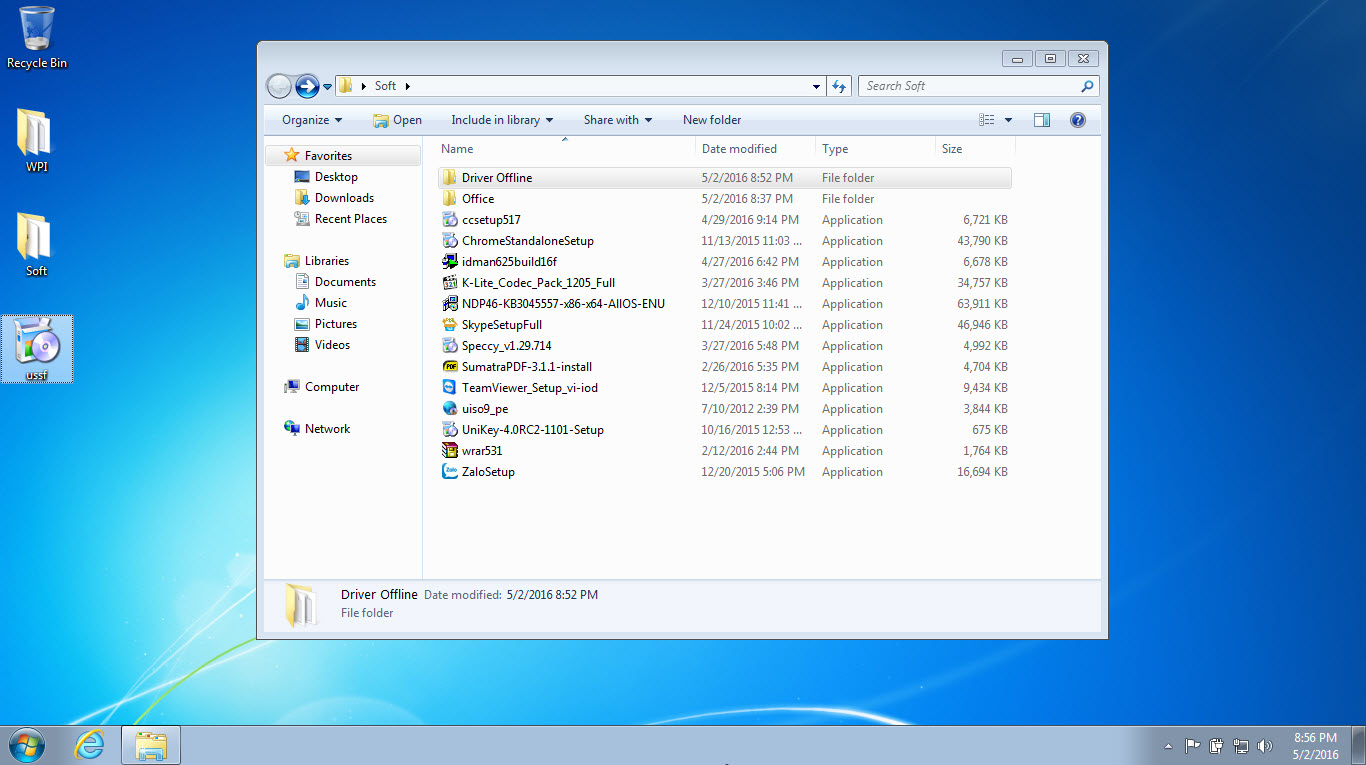Open the Change your view dropdown arrow
This screenshot has width=1366, height=765.
[x=1008, y=119]
